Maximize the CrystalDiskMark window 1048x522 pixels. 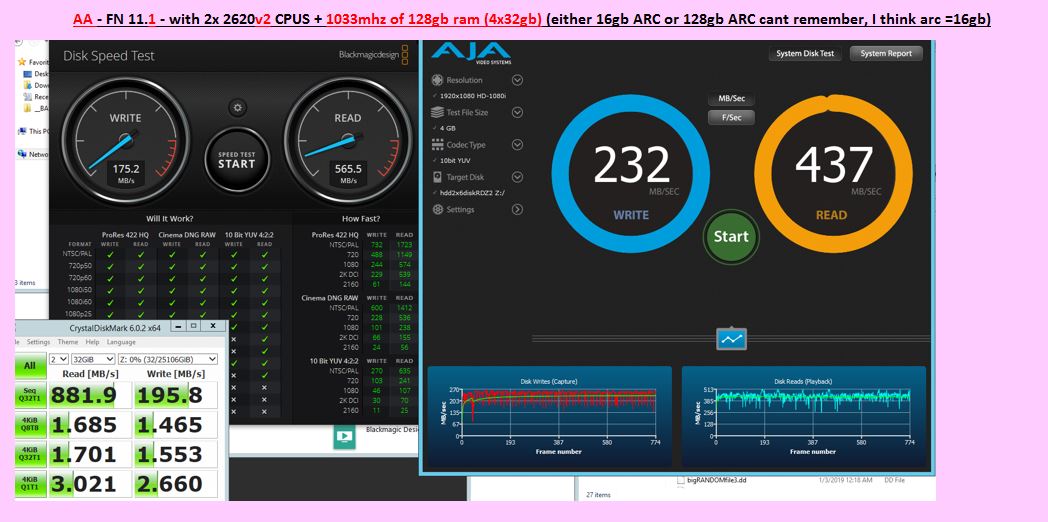click(x=193, y=326)
